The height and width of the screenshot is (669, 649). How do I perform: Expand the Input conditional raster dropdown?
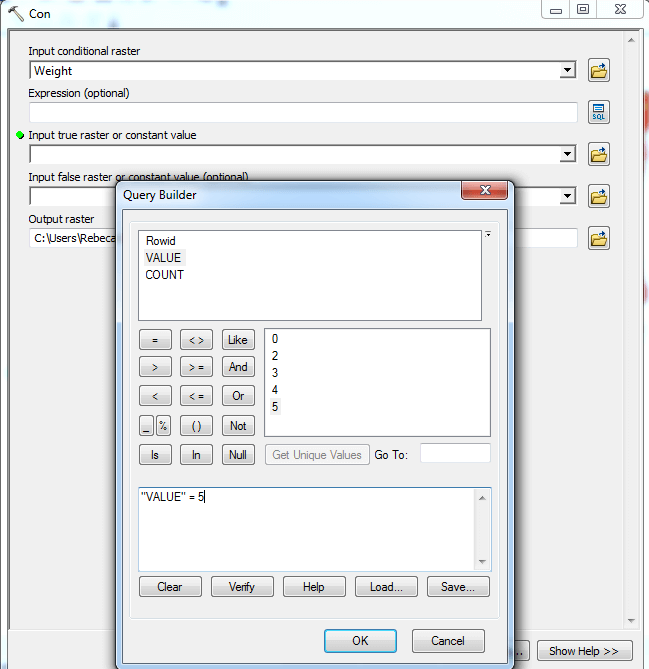pyautogui.click(x=568, y=71)
